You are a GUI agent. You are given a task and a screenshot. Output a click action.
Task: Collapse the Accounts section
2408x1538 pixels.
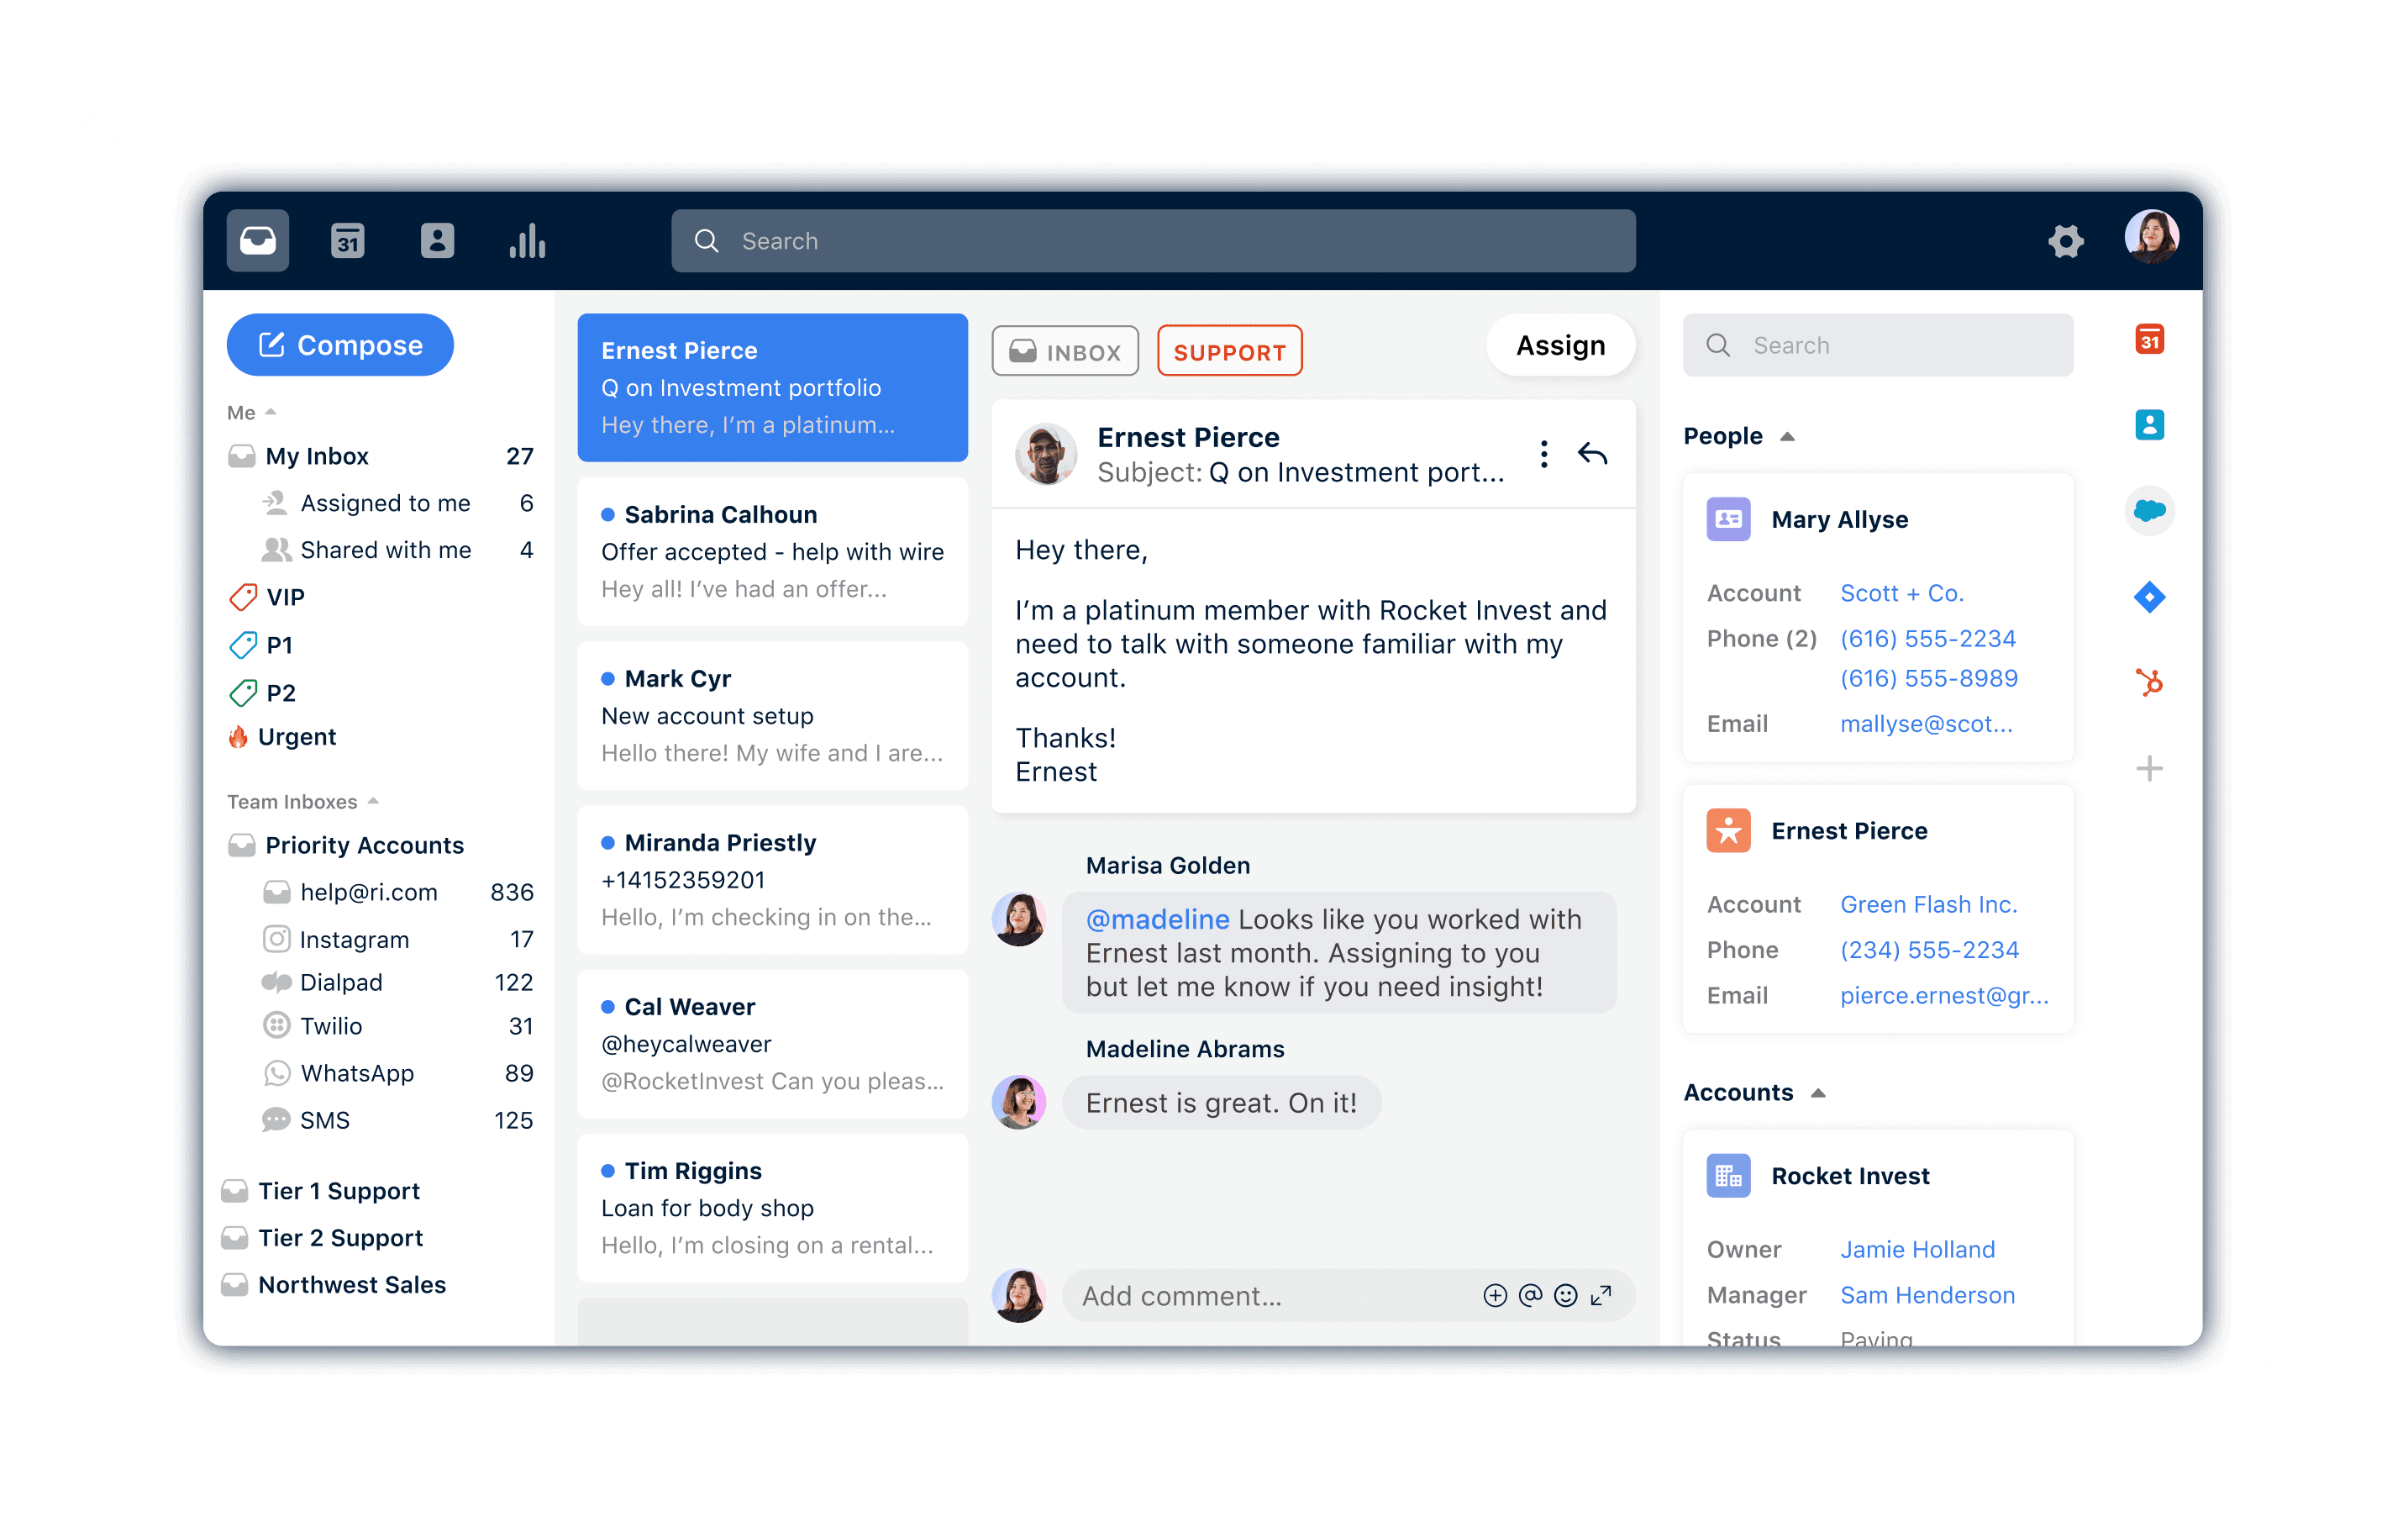1818,1093
